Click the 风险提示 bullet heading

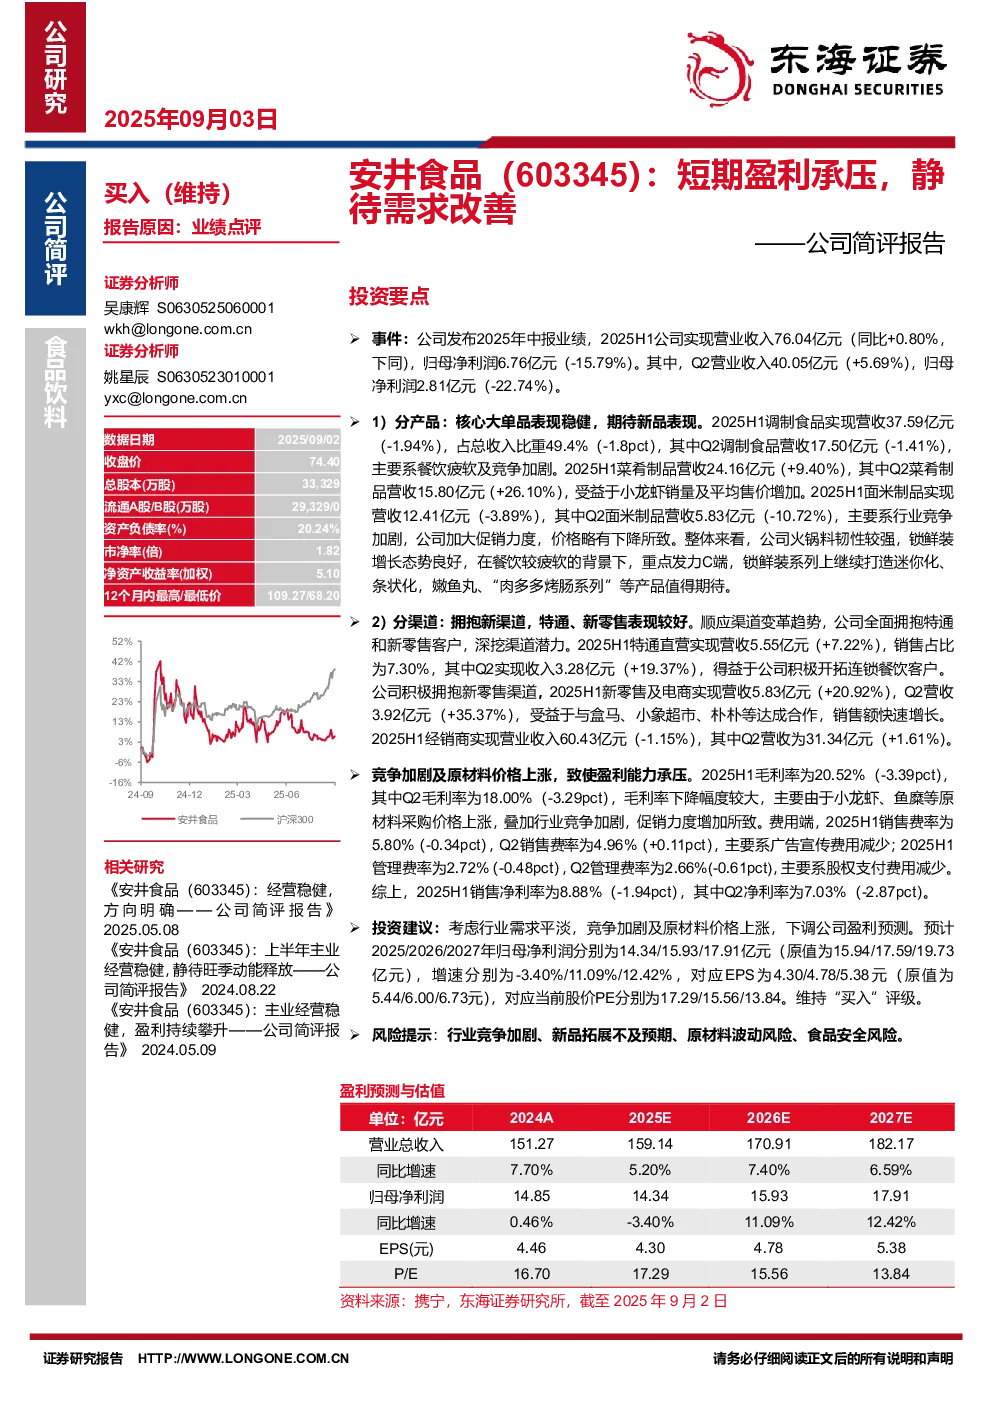pyautogui.click(x=404, y=1035)
